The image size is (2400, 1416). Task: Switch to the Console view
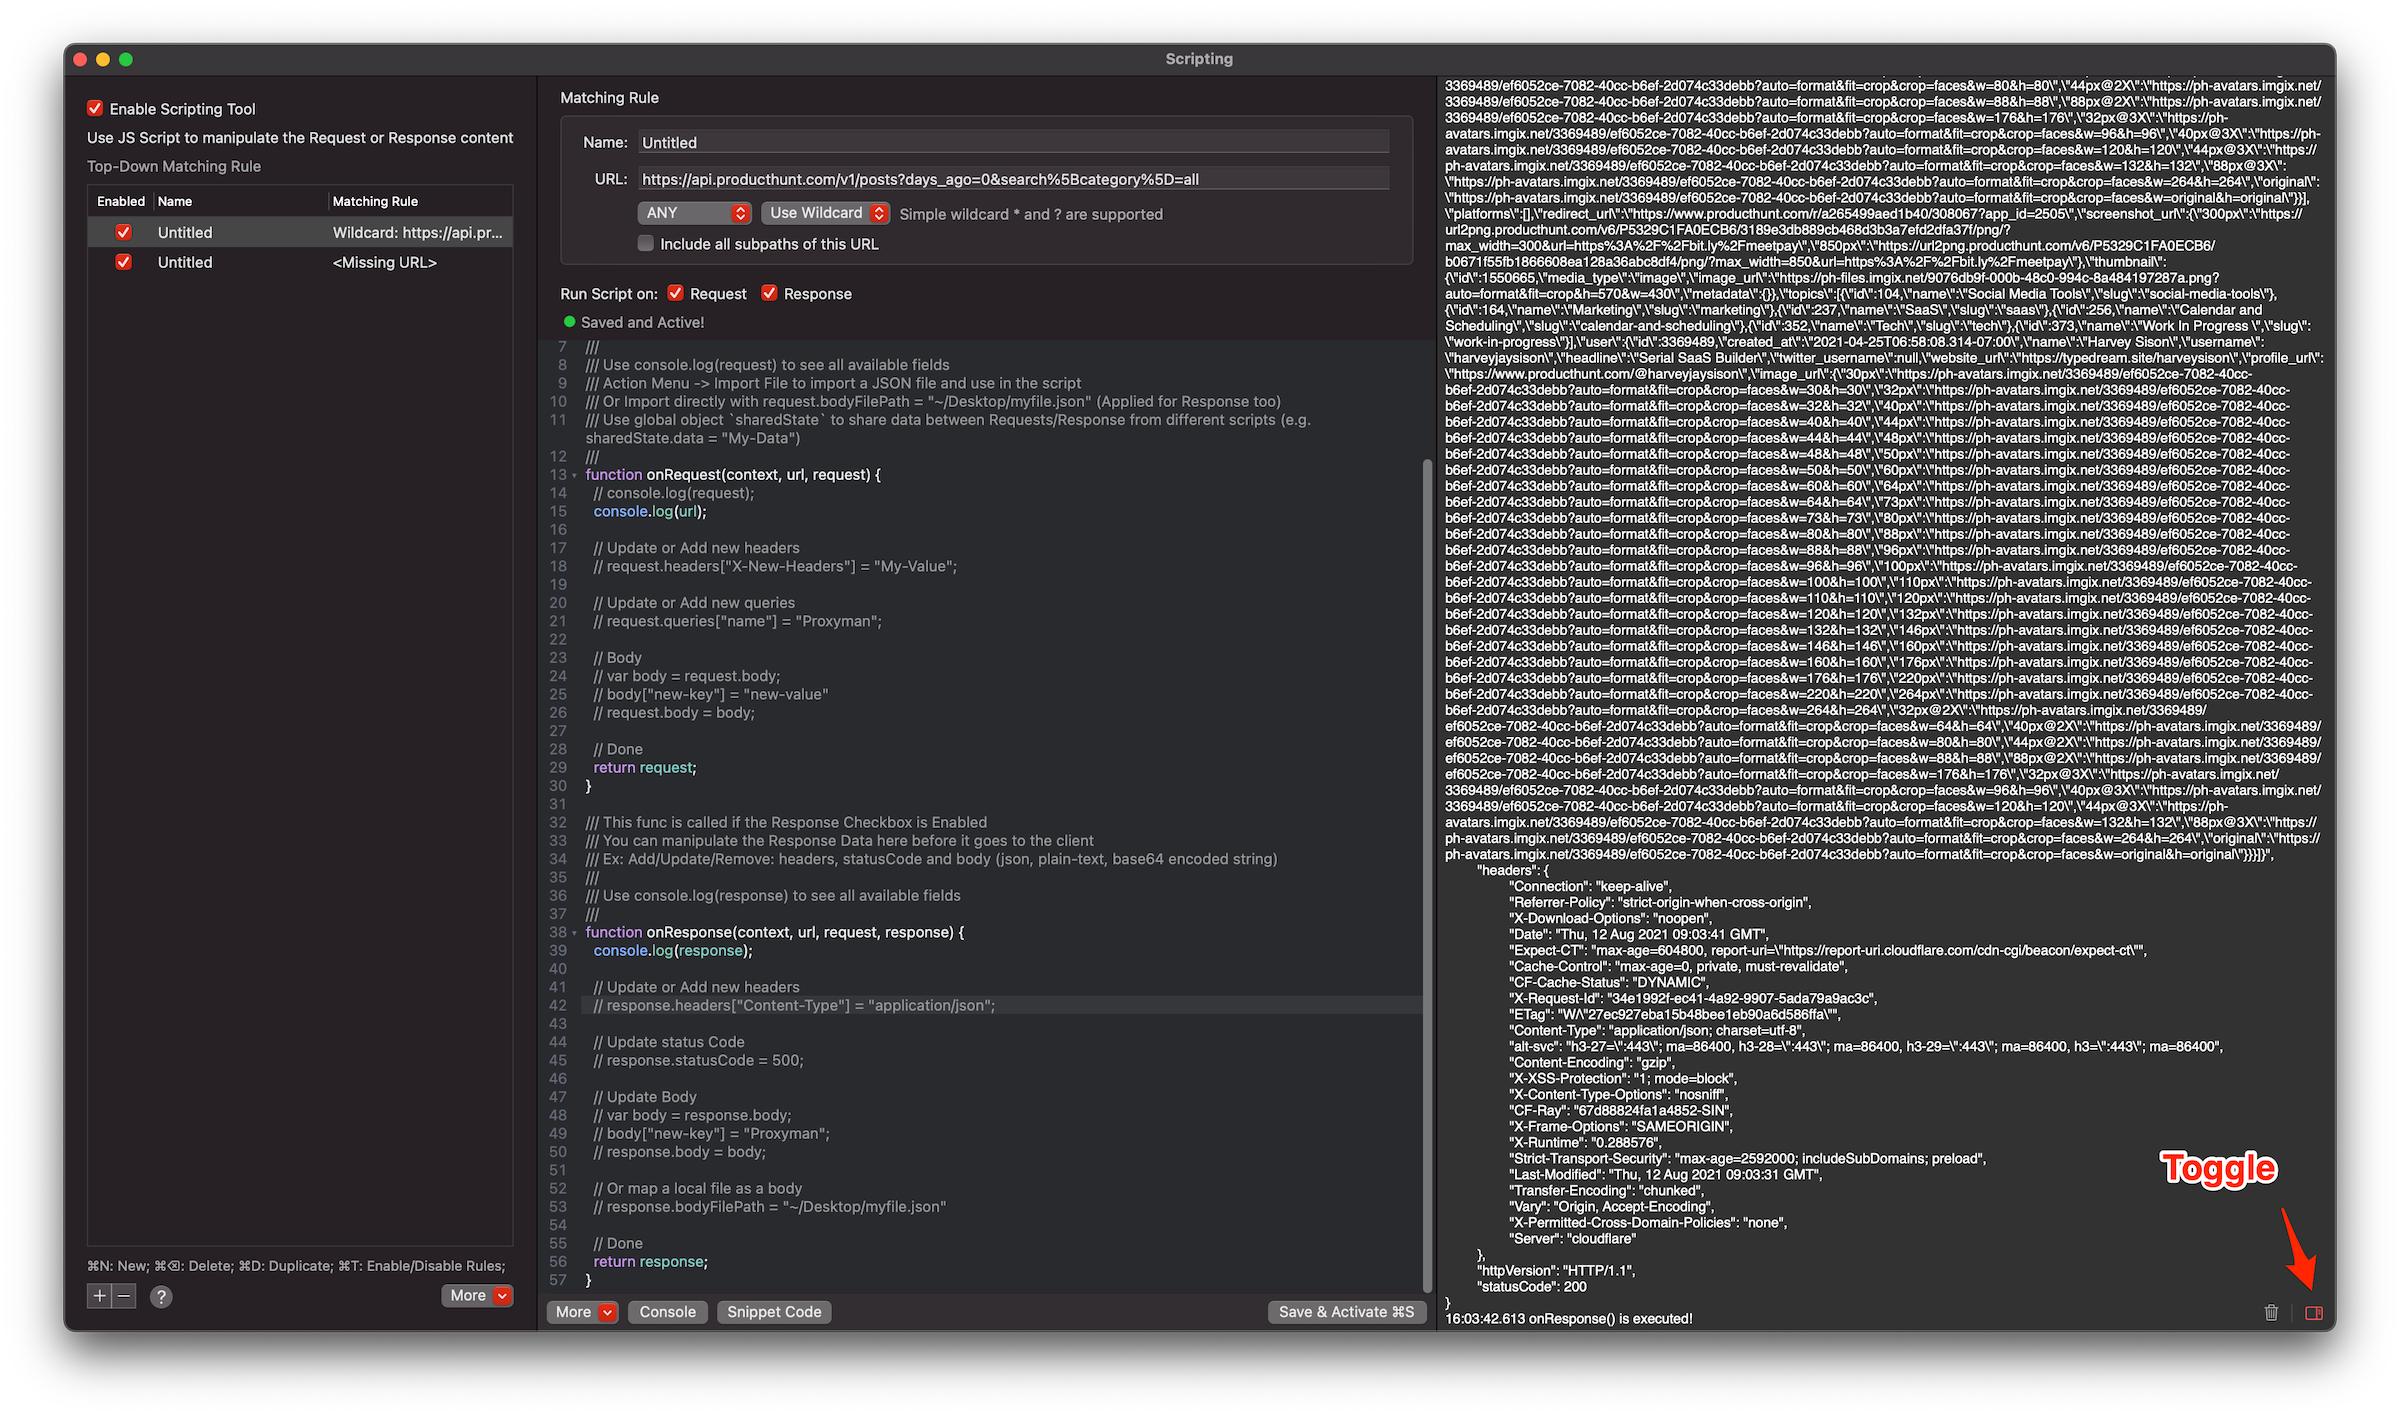667,1311
